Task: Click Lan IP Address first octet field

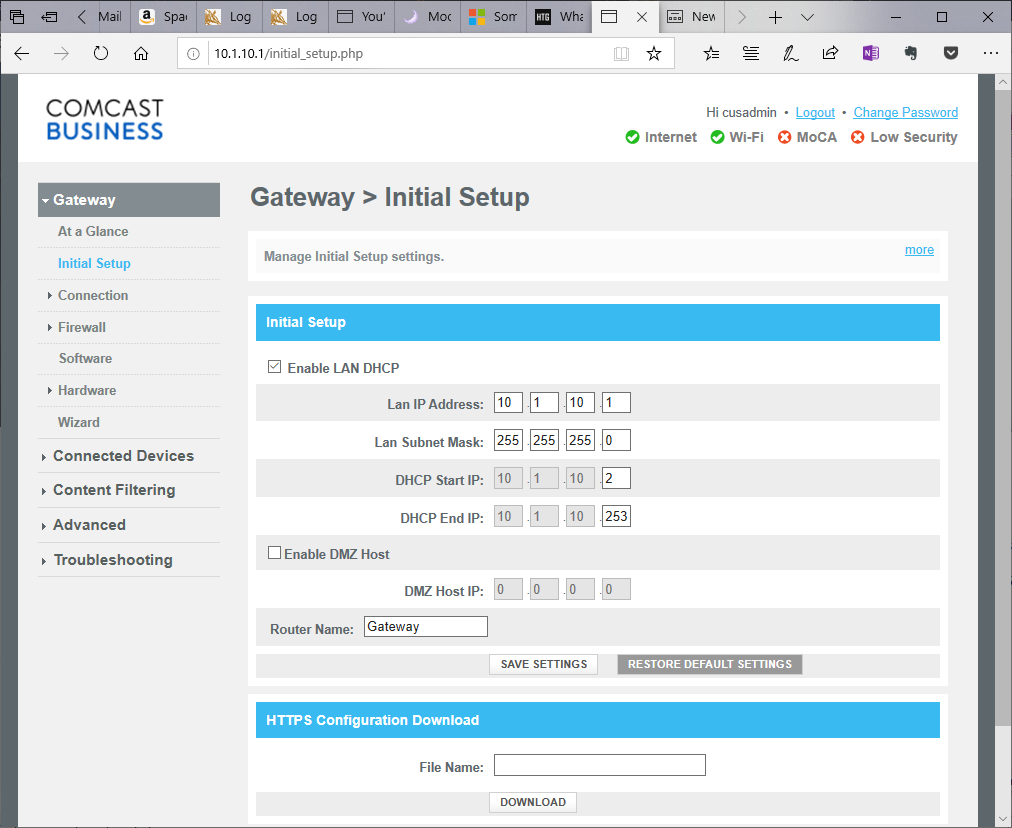Action: click(x=509, y=403)
